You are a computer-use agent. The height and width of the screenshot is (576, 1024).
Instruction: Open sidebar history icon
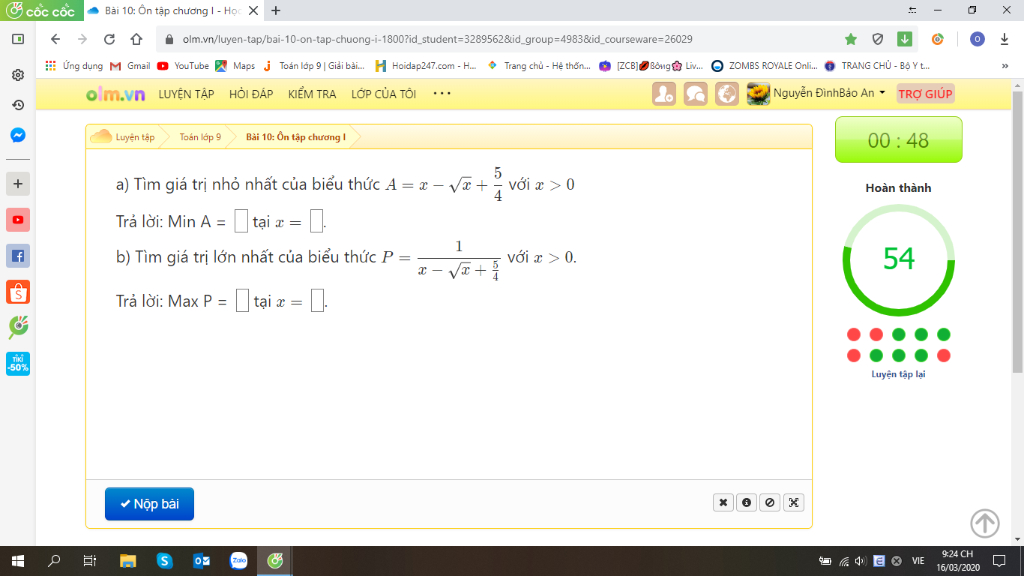tap(18, 105)
